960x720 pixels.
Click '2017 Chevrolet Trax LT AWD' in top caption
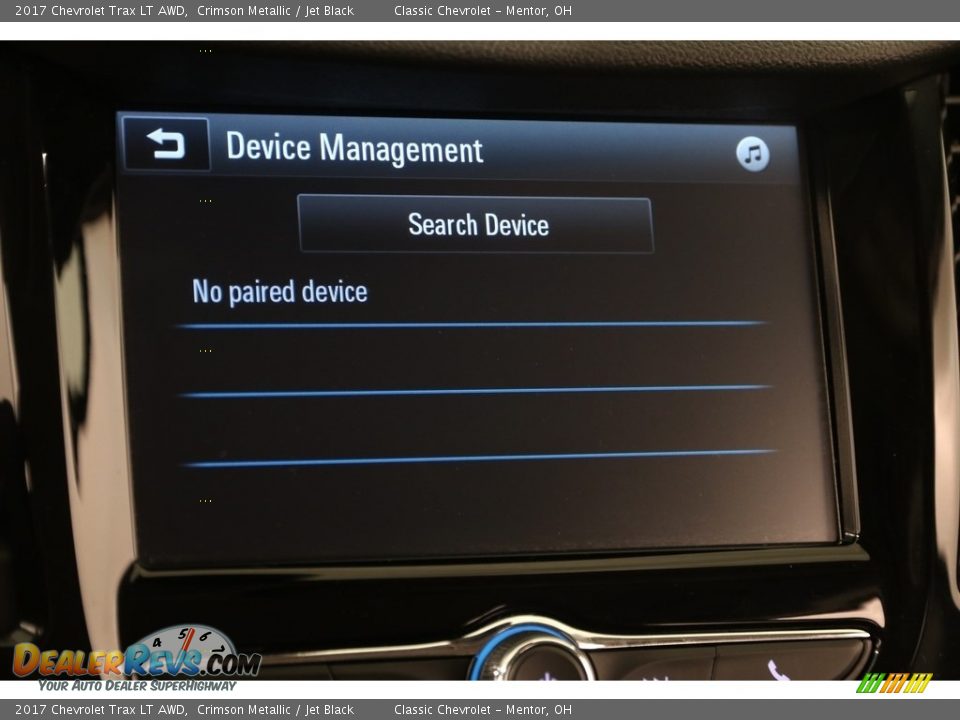click(100, 11)
